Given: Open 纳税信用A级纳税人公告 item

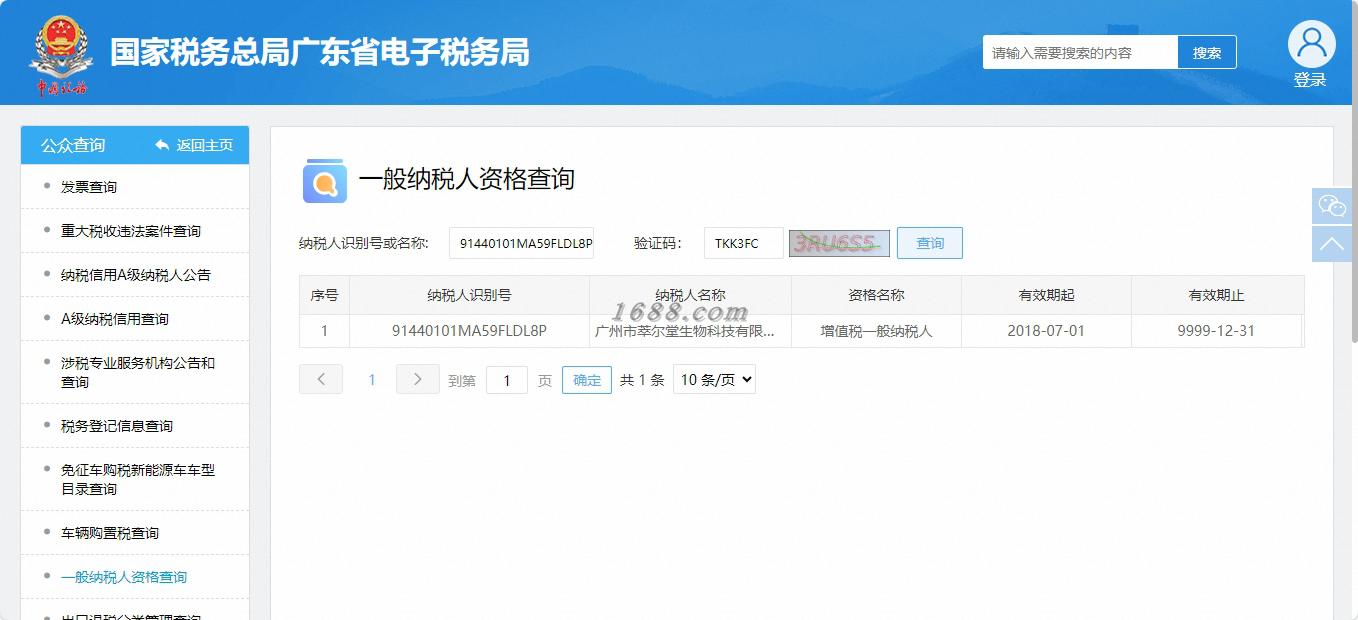Looking at the screenshot, I should [x=135, y=275].
